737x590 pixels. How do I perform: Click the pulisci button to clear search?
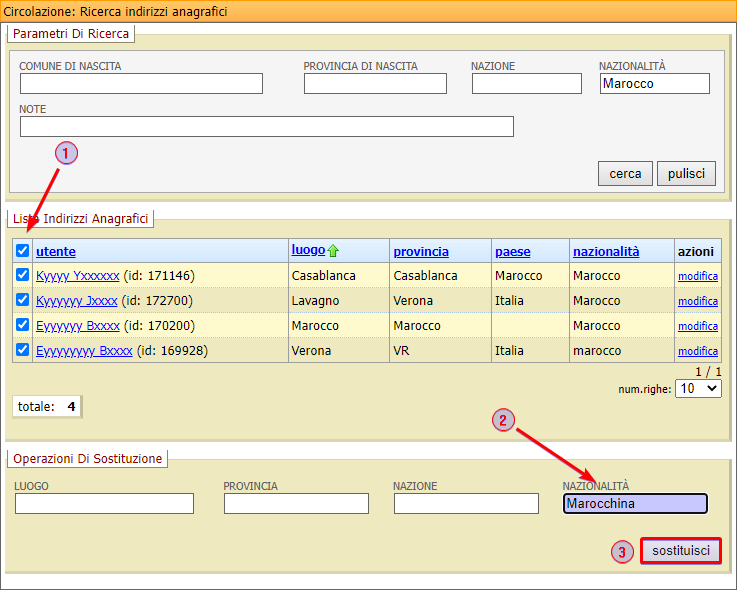686,174
